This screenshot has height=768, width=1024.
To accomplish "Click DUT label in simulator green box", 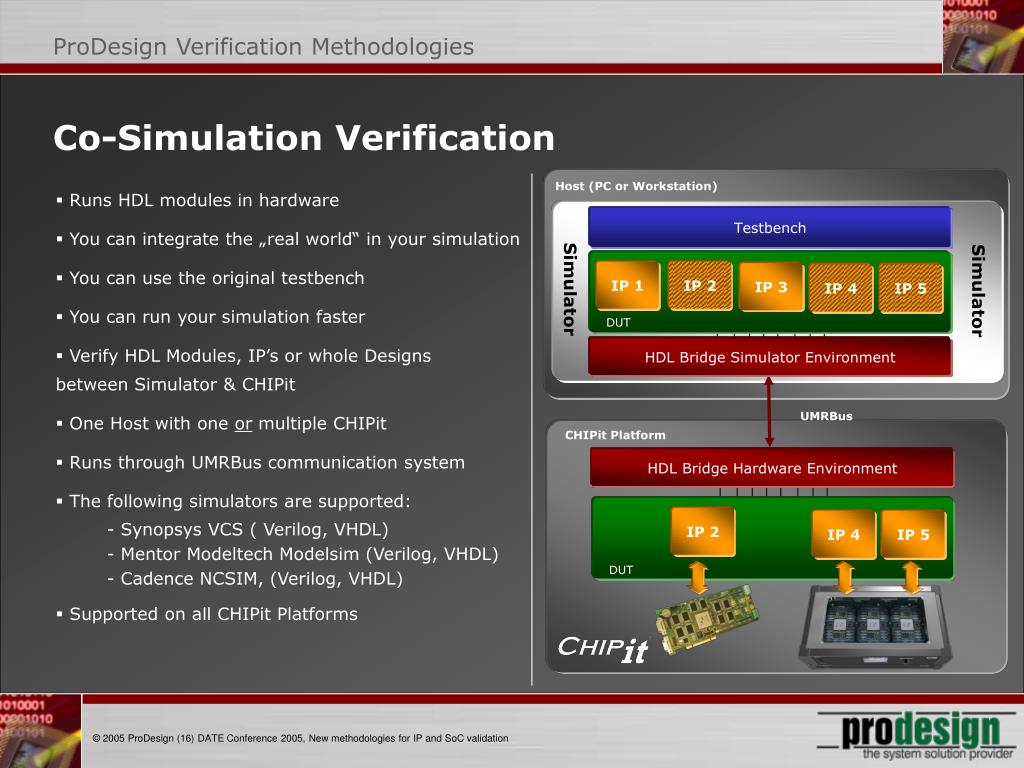I will (618, 323).
